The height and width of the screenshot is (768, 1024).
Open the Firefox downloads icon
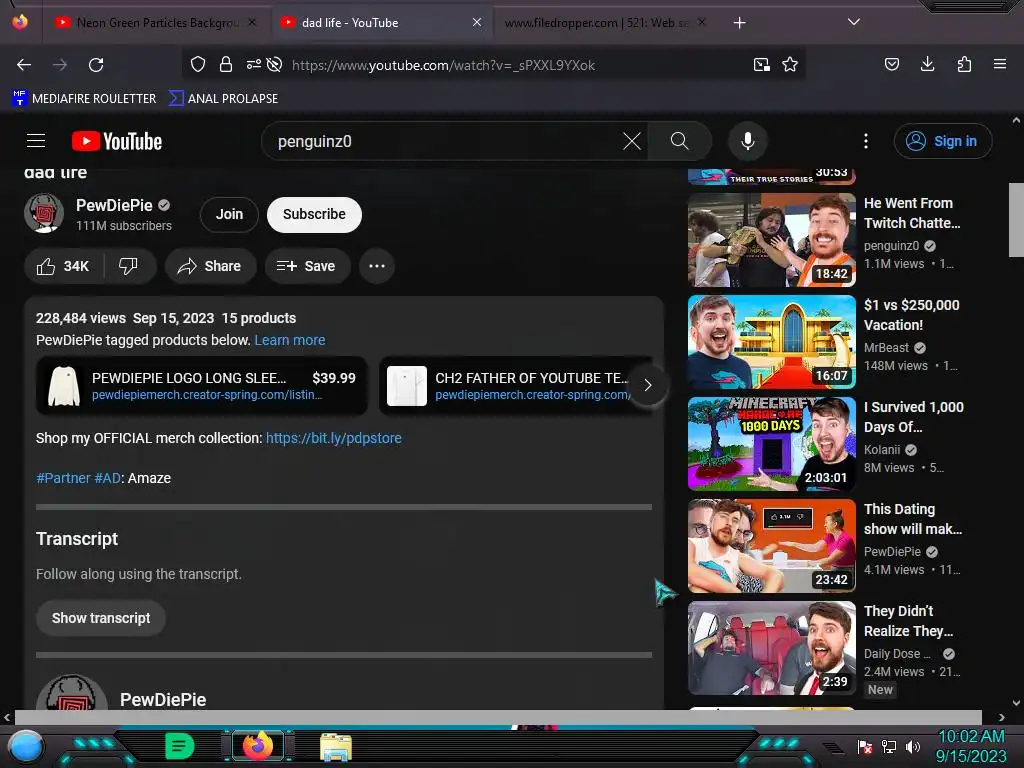[x=927, y=65]
